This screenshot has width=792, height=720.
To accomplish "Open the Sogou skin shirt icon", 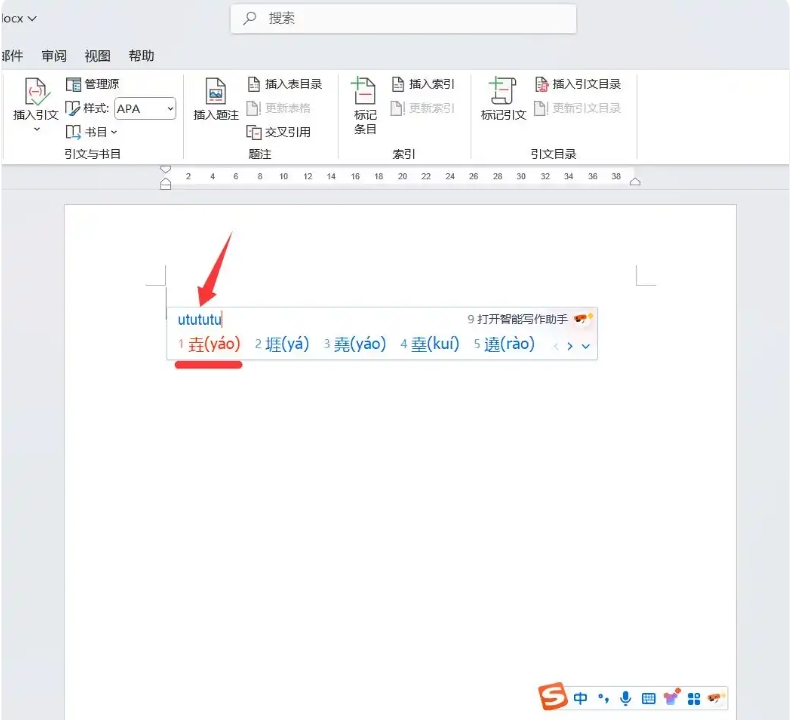I will (x=671, y=698).
